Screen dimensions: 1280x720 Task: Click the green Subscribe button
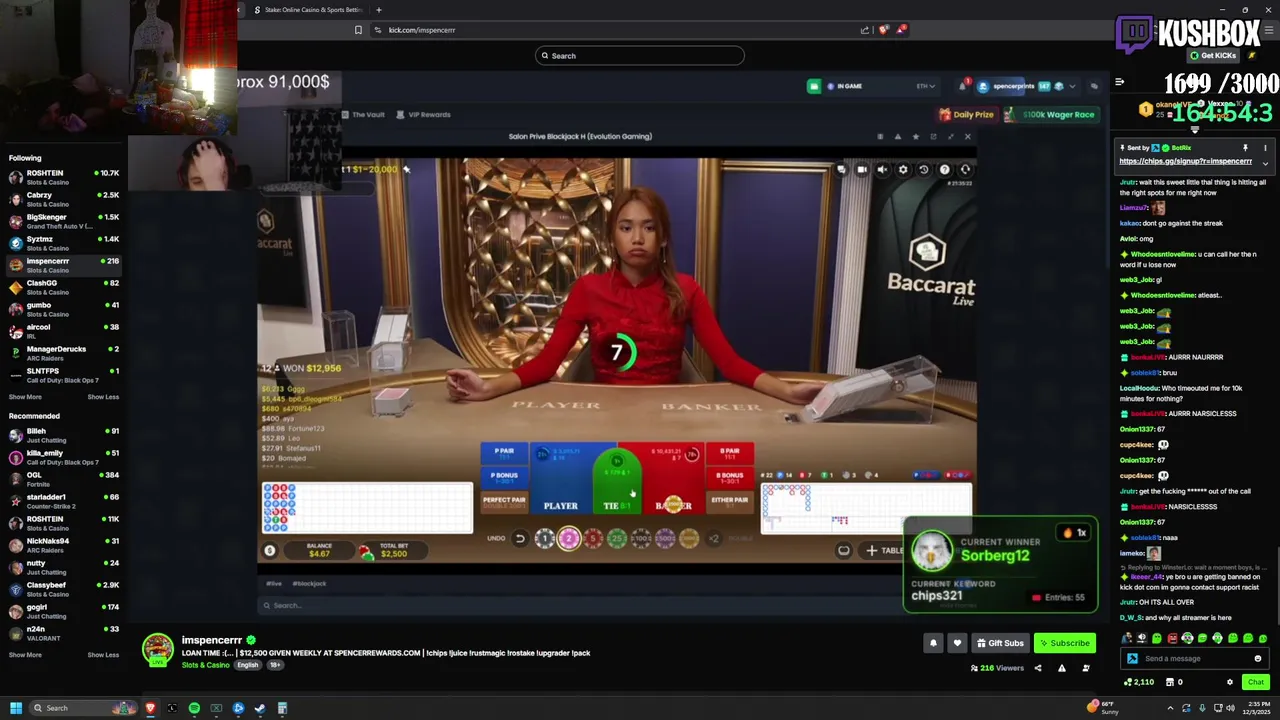(1064, 643)
